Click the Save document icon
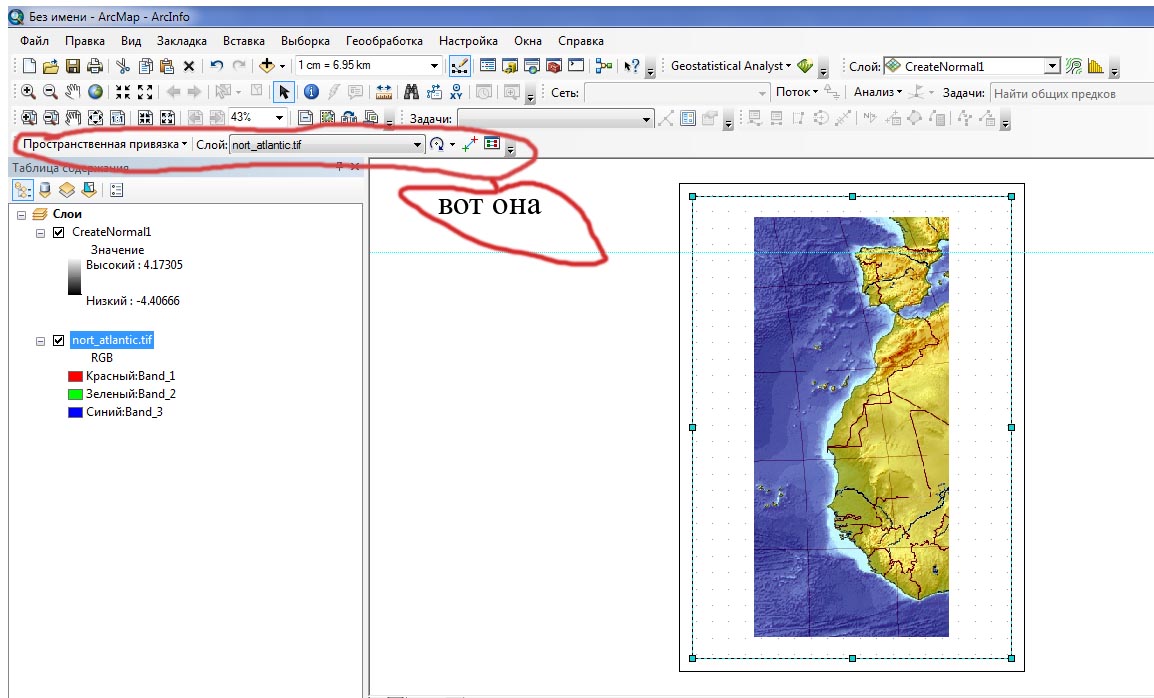The image size is (1154, 698). click(73, 67)
